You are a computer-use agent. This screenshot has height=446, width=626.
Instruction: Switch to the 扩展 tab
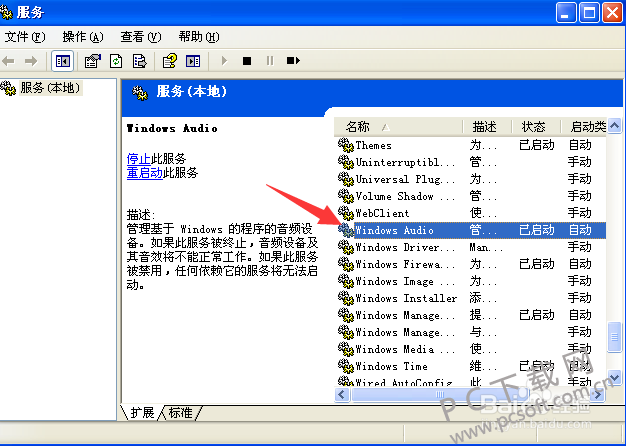[142, 412]
